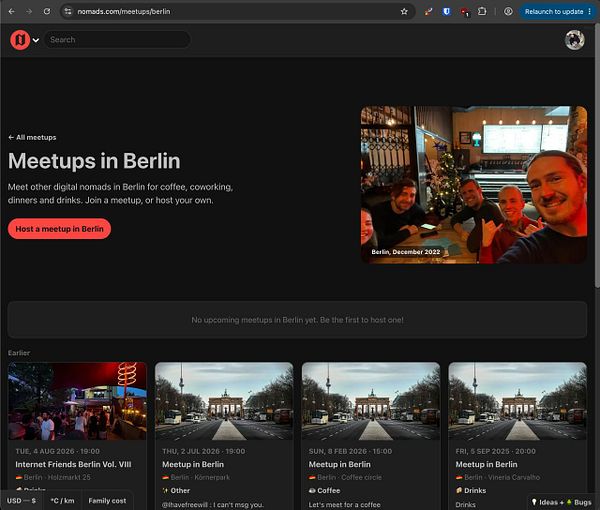Click the browser forward arrow
Image resolution: width=600 pixels, height=510 pixels.
29,11
